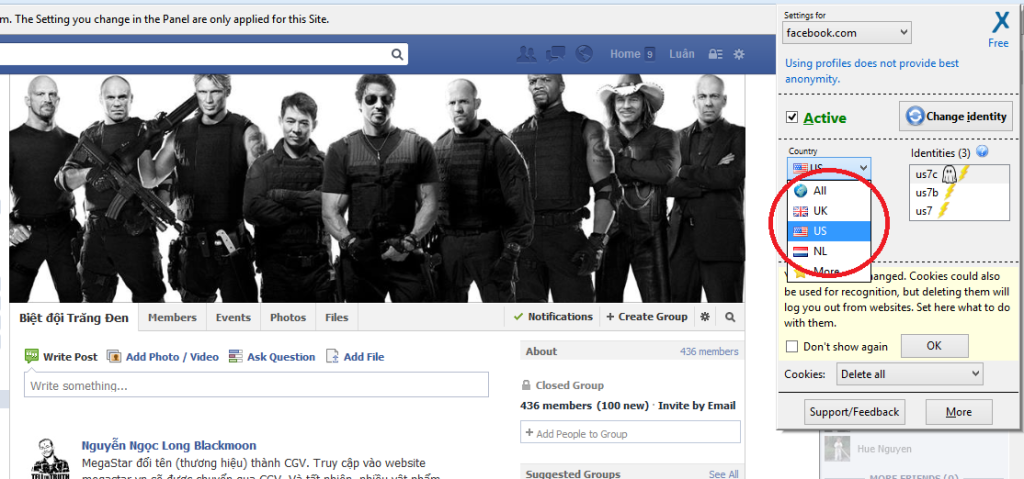Click the privacy shortcuts lock icon

point(716,54)
